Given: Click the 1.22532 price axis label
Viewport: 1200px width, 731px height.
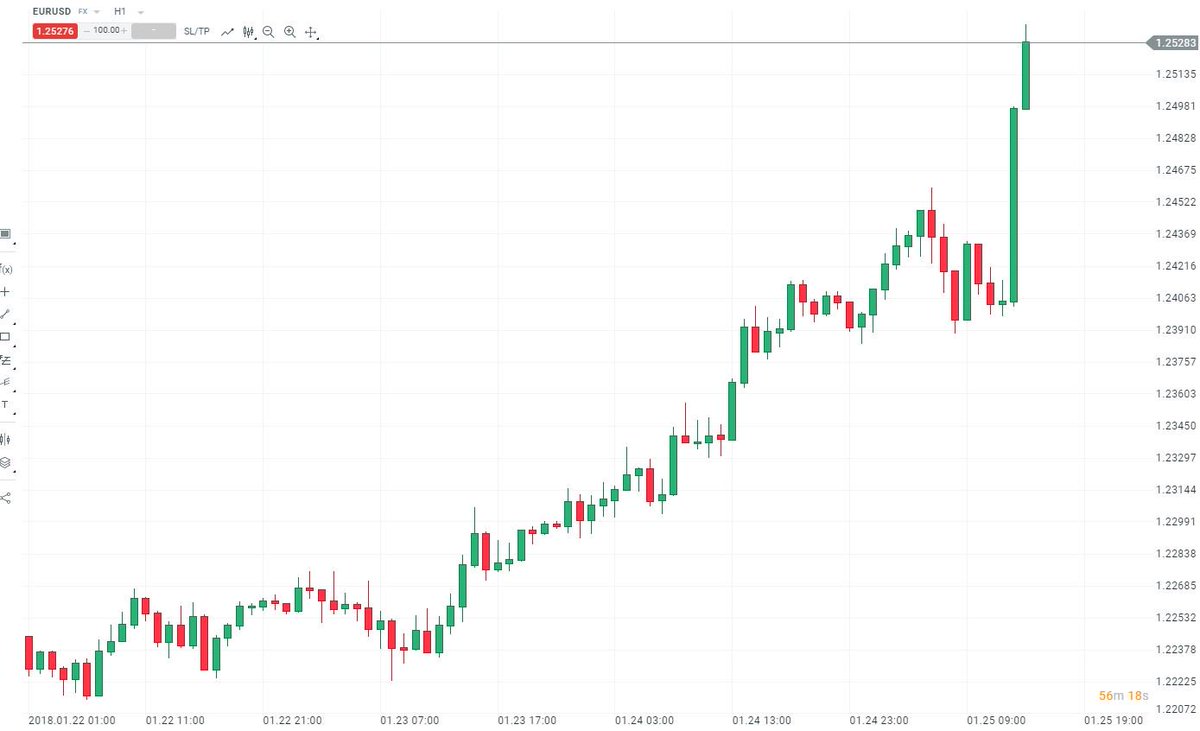Looking at the screenshot, I should click(1177, 617).
